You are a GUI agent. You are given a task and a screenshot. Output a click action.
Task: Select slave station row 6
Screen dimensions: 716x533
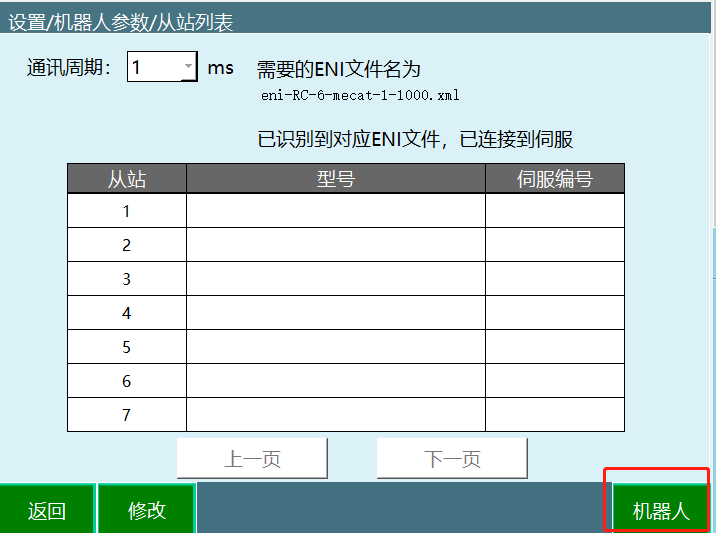(346, 380)
